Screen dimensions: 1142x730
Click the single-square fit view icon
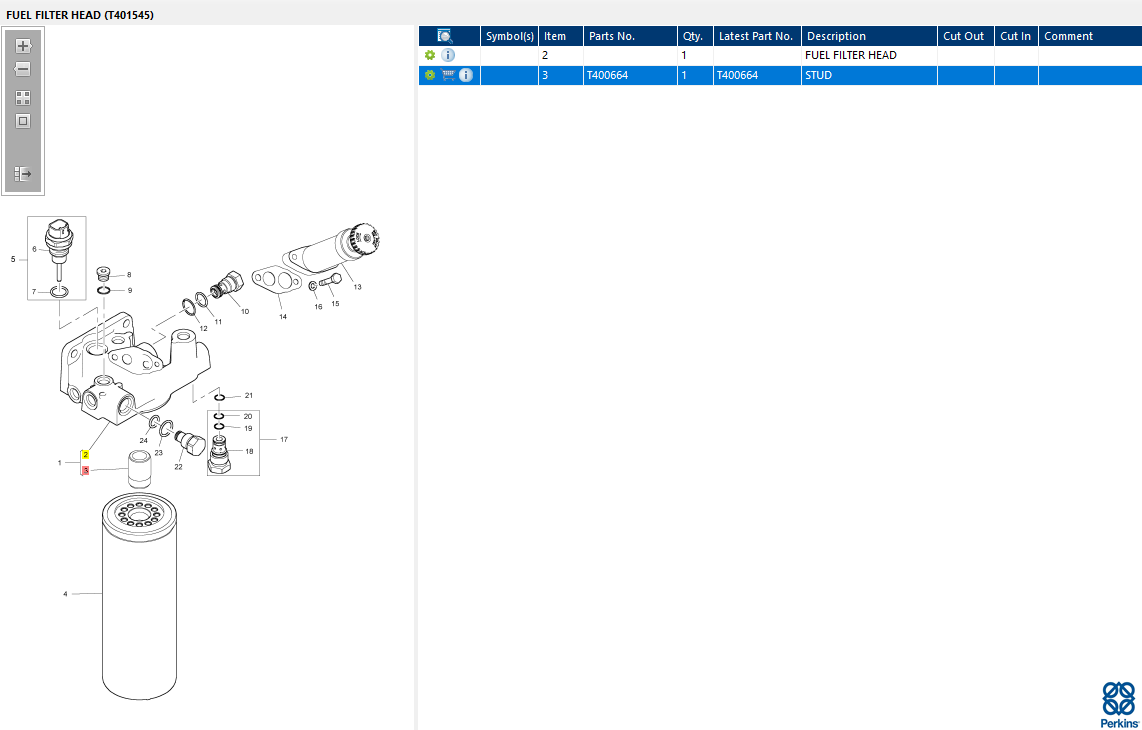click(x=23, y=121)
